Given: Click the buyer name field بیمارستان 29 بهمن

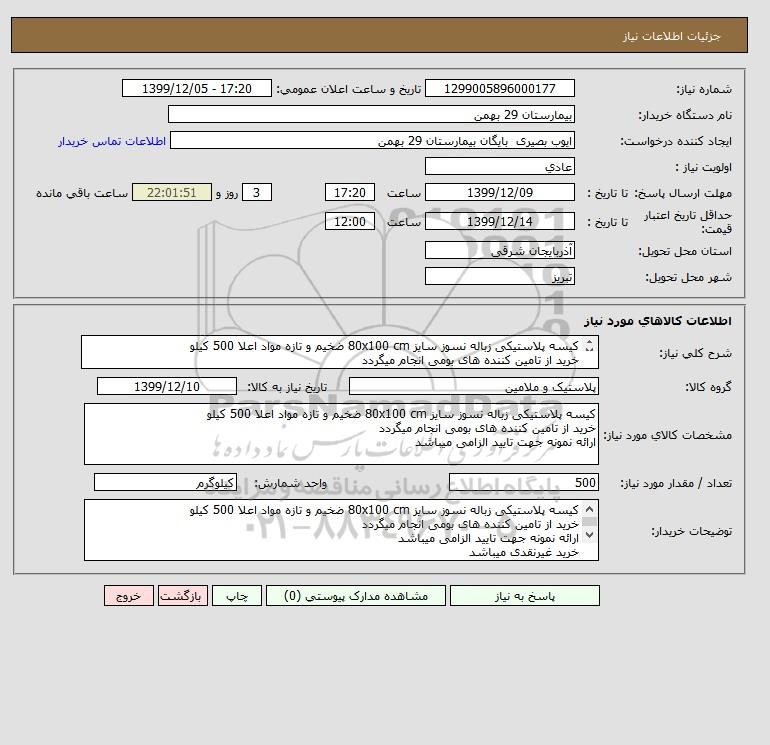Looking at the screenshot, I should click(x=371, y=114).
